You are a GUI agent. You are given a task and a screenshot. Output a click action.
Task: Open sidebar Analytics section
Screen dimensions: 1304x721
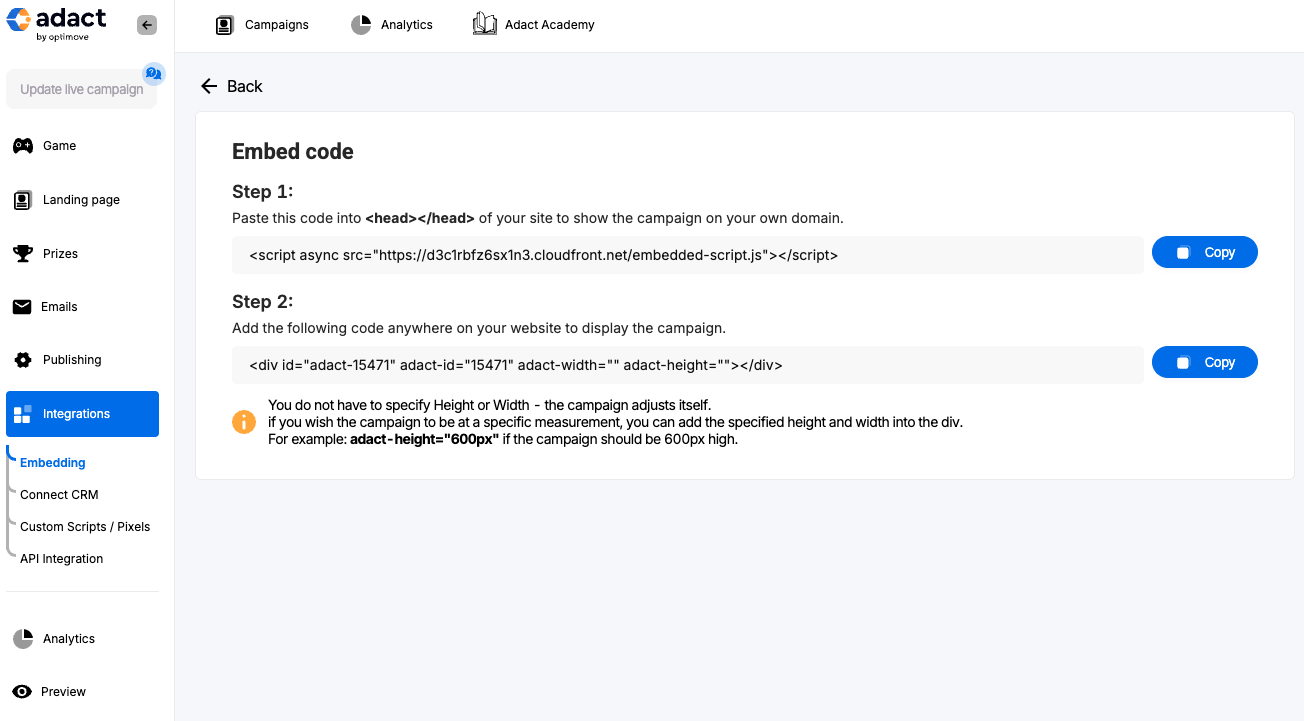click(x=82, y=639)
